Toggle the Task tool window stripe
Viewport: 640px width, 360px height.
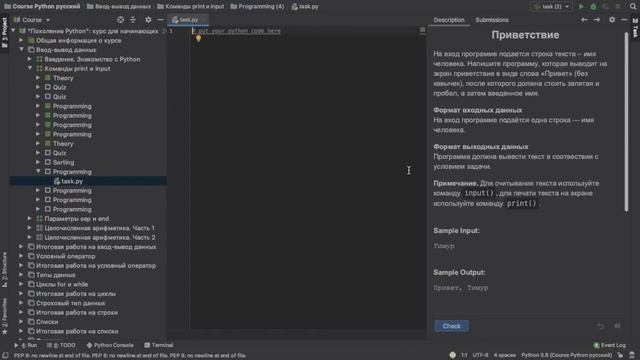[635, 28]
